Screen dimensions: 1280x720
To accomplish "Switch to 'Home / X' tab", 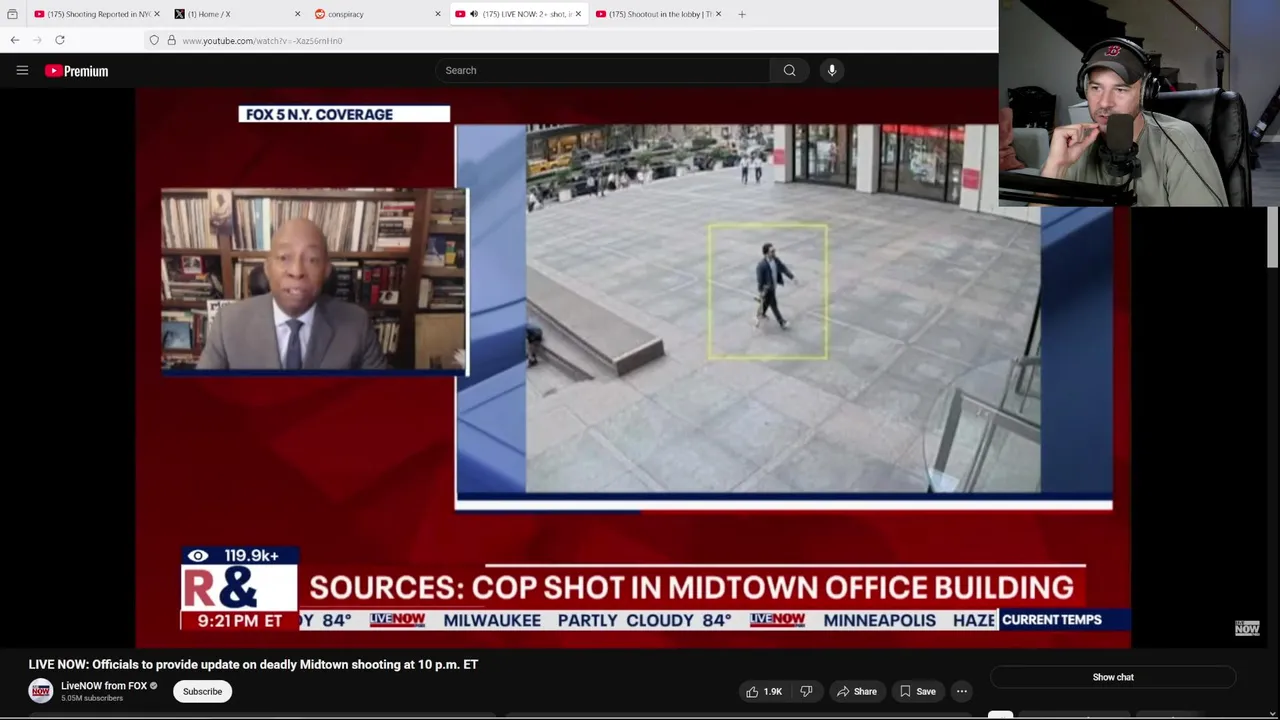I will [236, 14].
